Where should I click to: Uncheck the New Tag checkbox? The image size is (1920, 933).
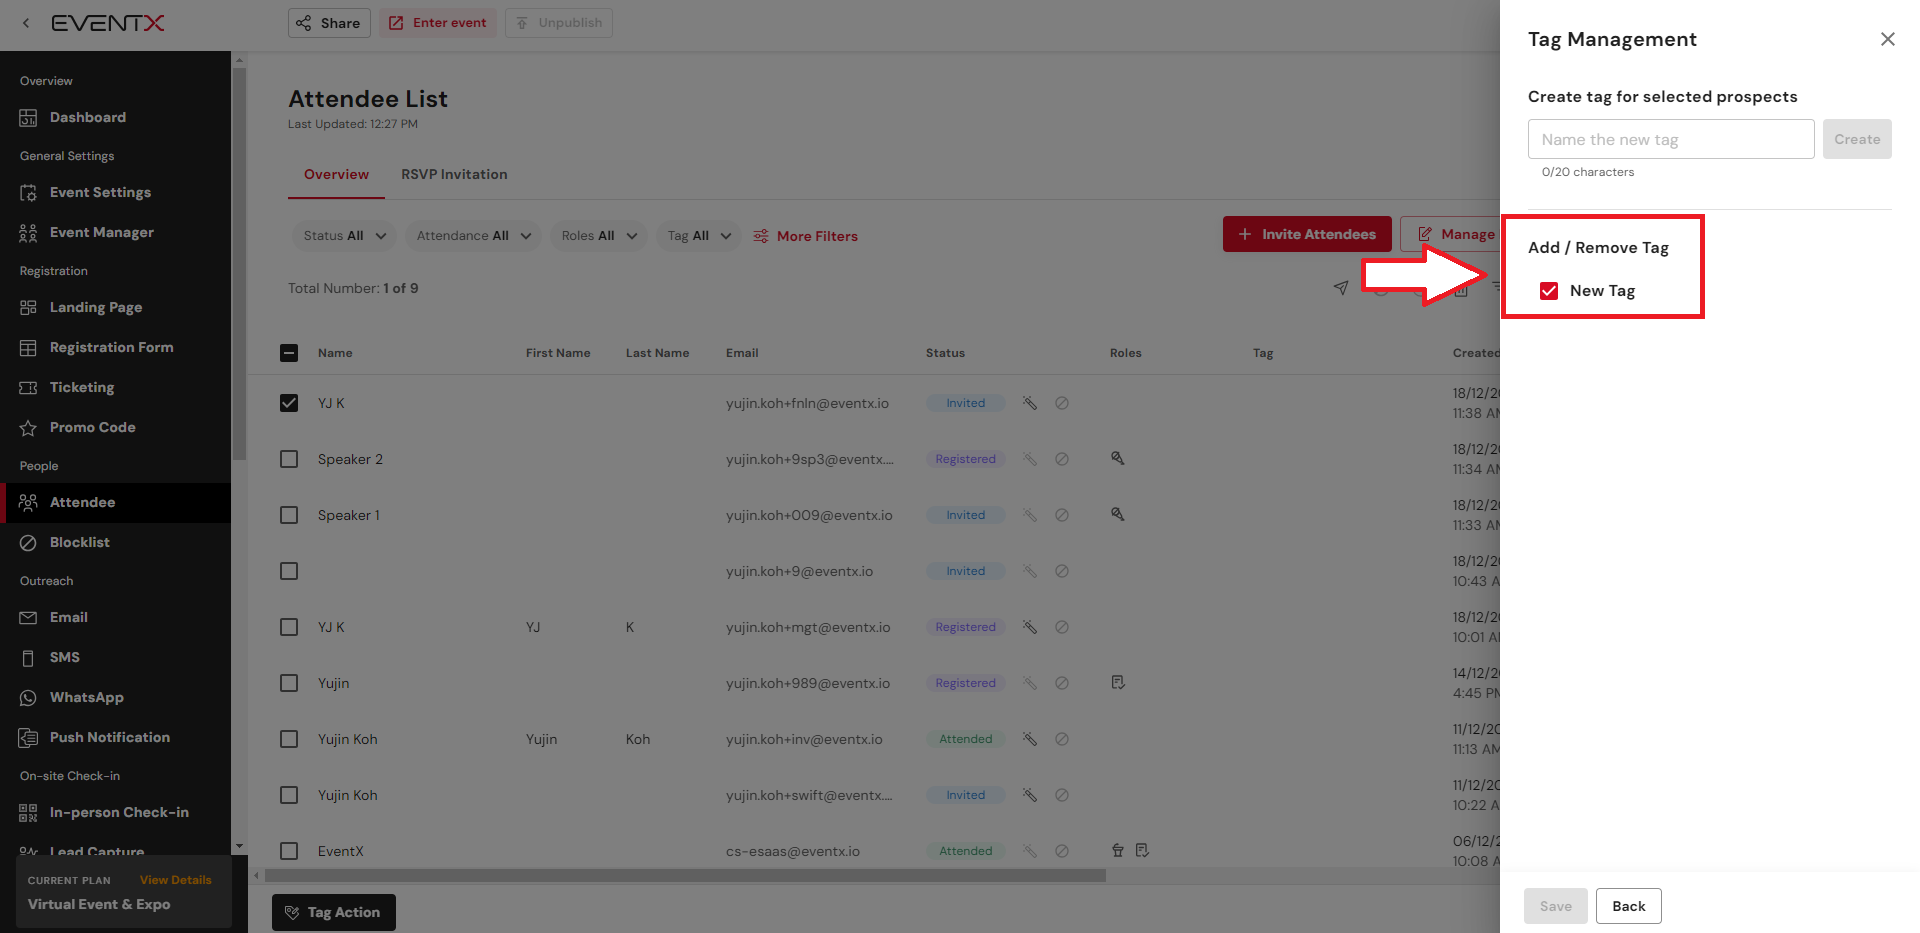click(1549, 291)
